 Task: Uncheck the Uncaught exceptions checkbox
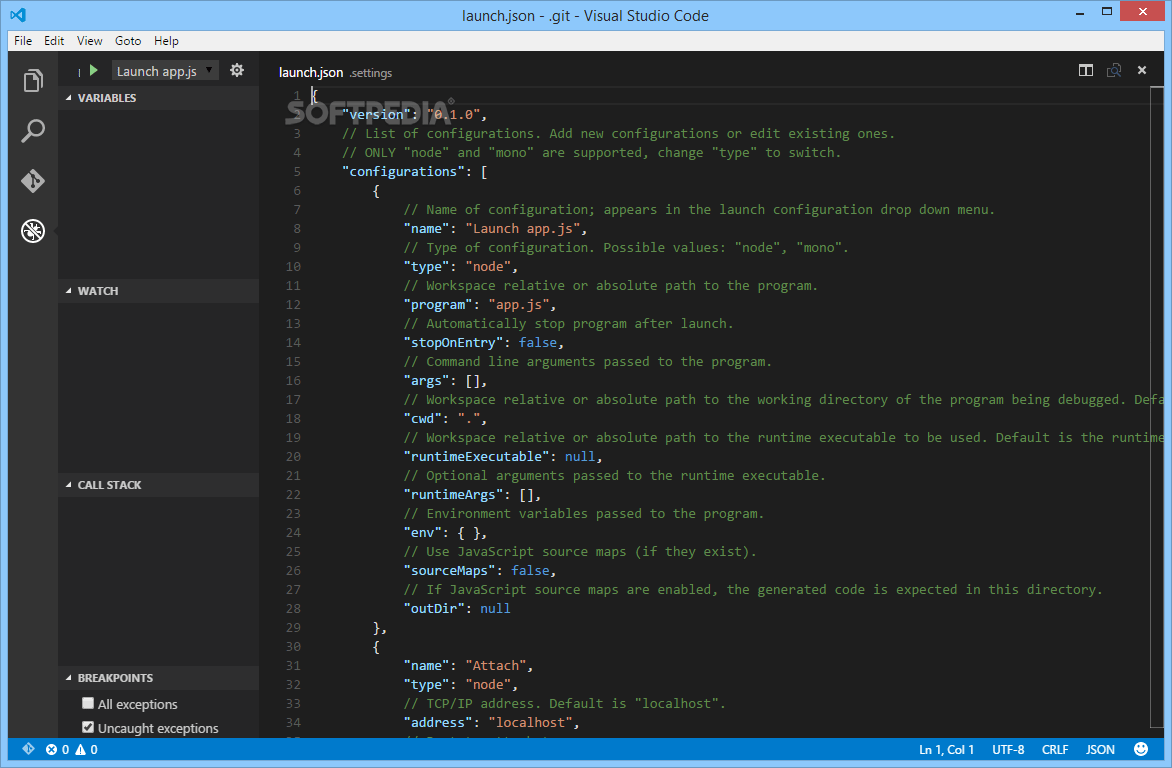88,728
